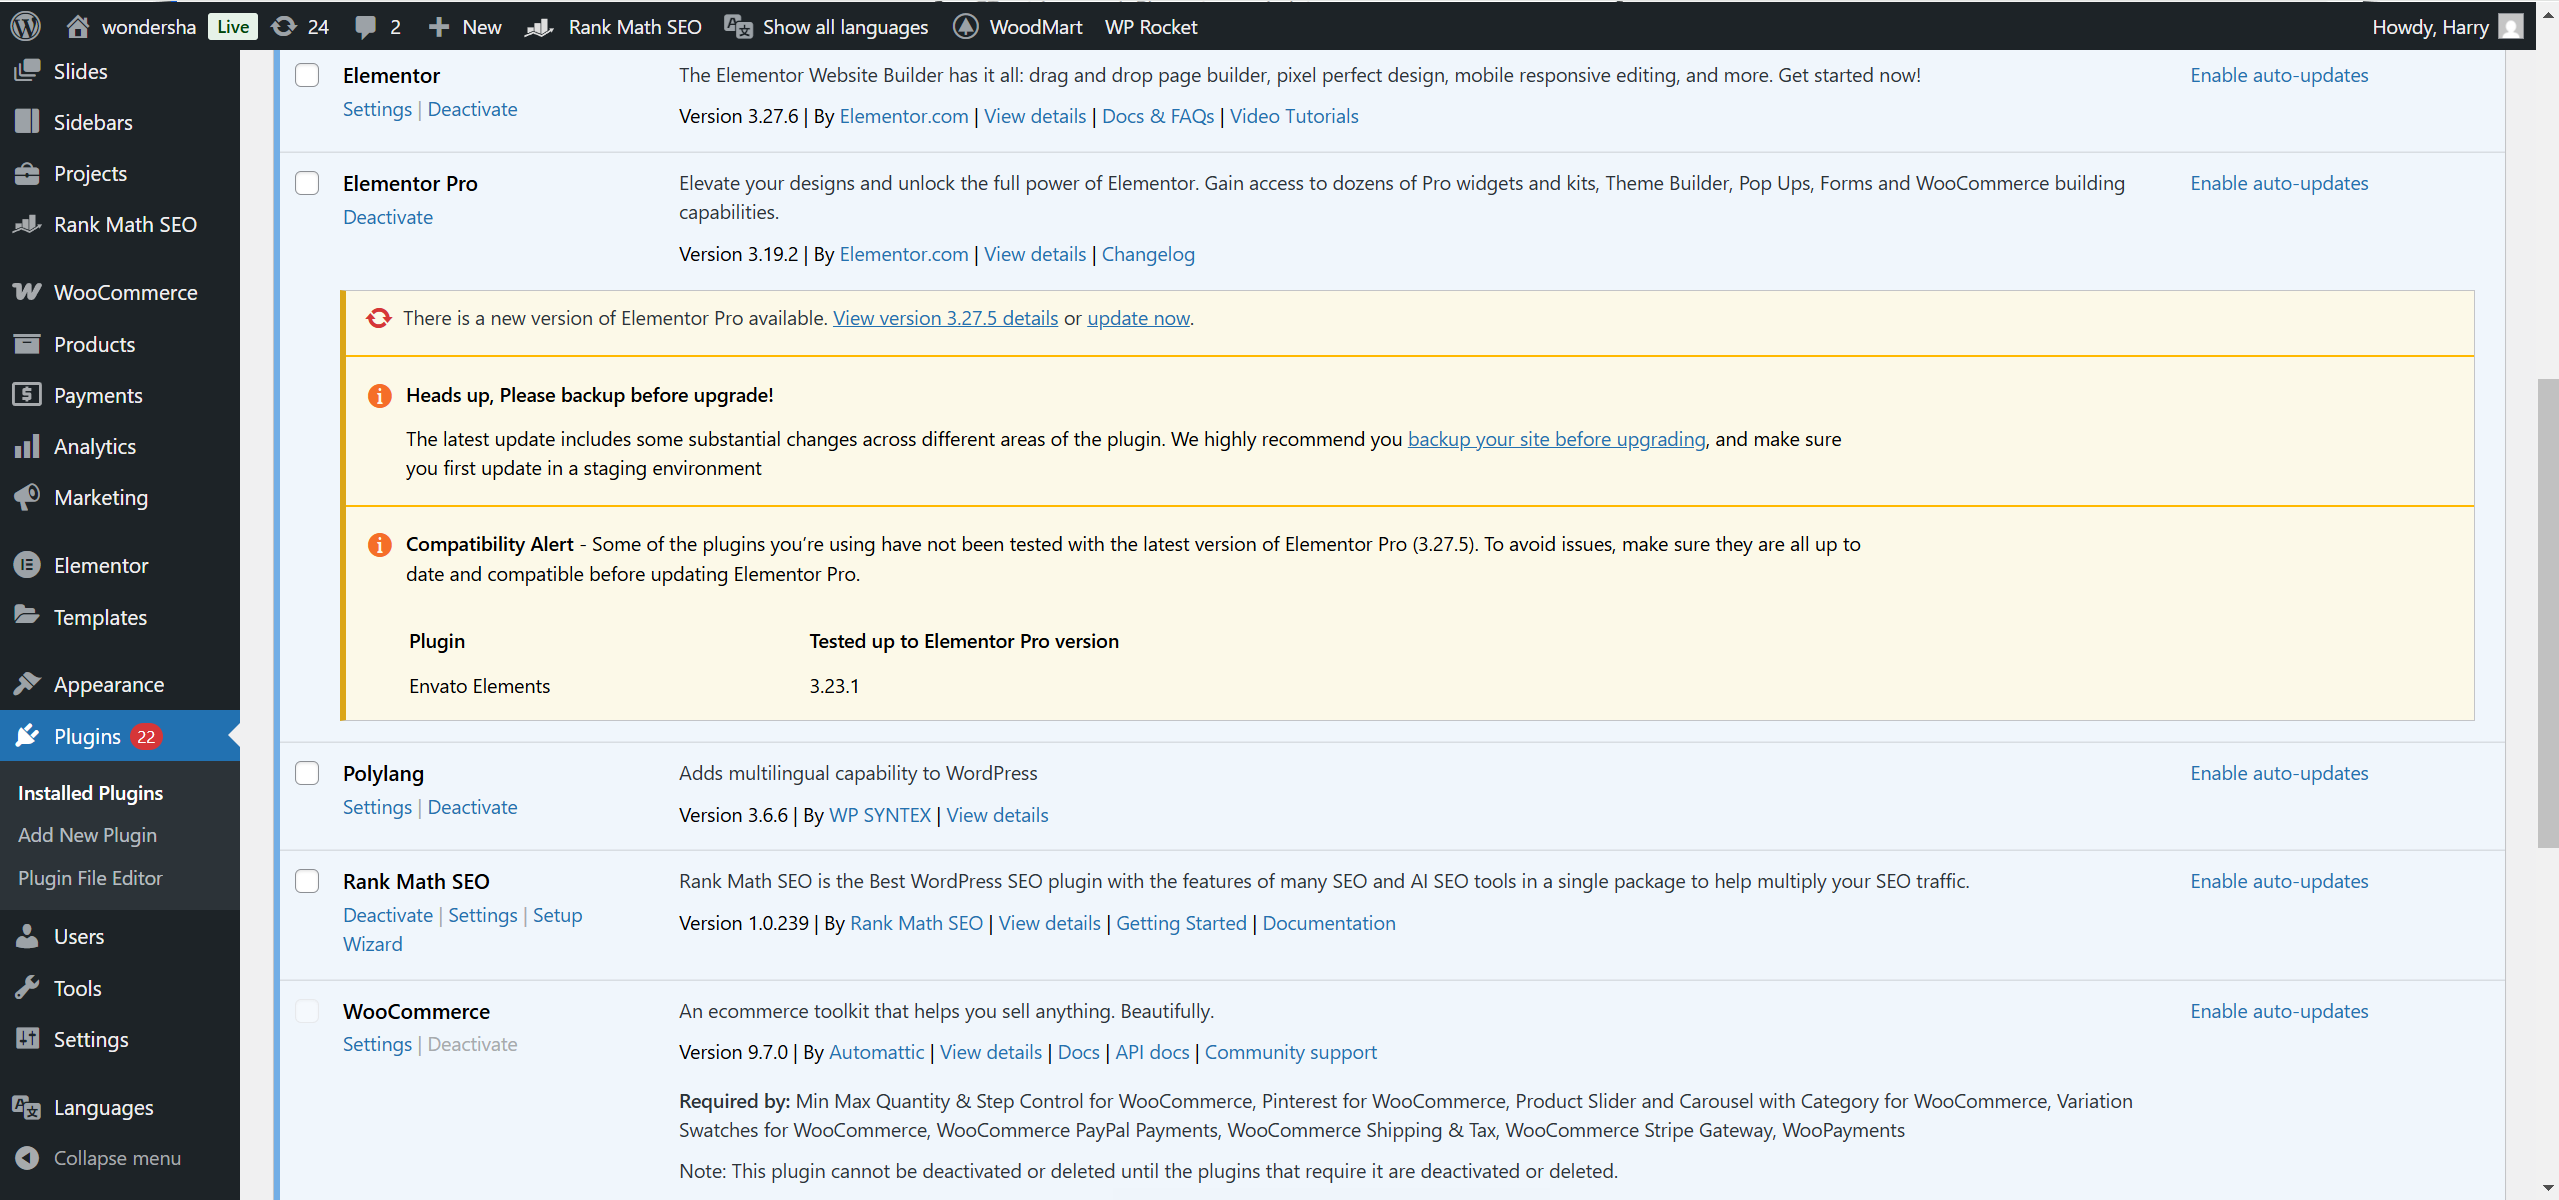The width and height of the screenshot is (2559, 1200).
Task: Click the WoodMart toolbar icon
Action: pos(965,26)
